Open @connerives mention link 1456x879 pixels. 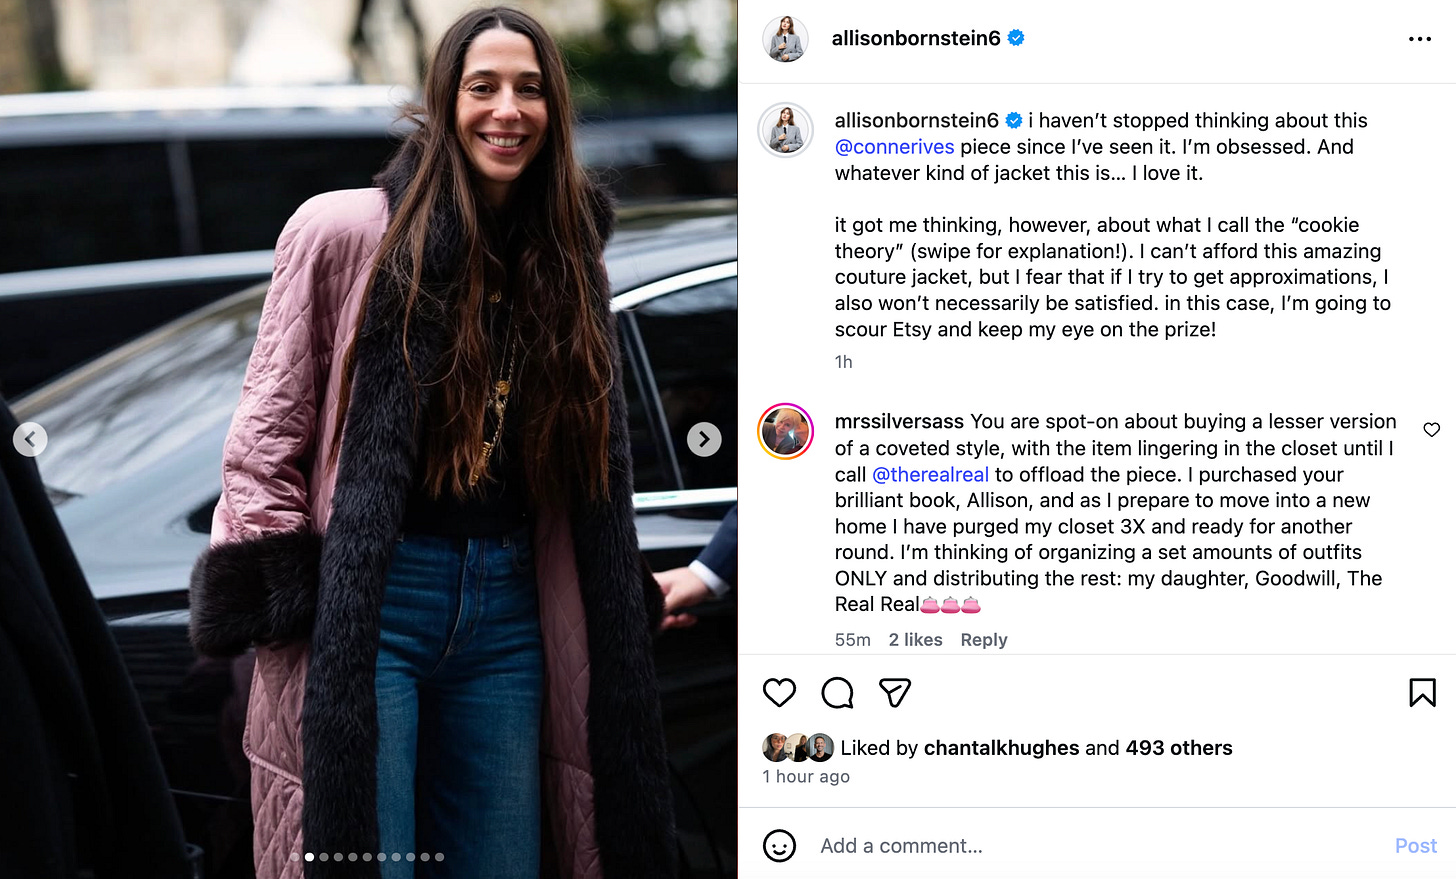[x=895, y=147]
